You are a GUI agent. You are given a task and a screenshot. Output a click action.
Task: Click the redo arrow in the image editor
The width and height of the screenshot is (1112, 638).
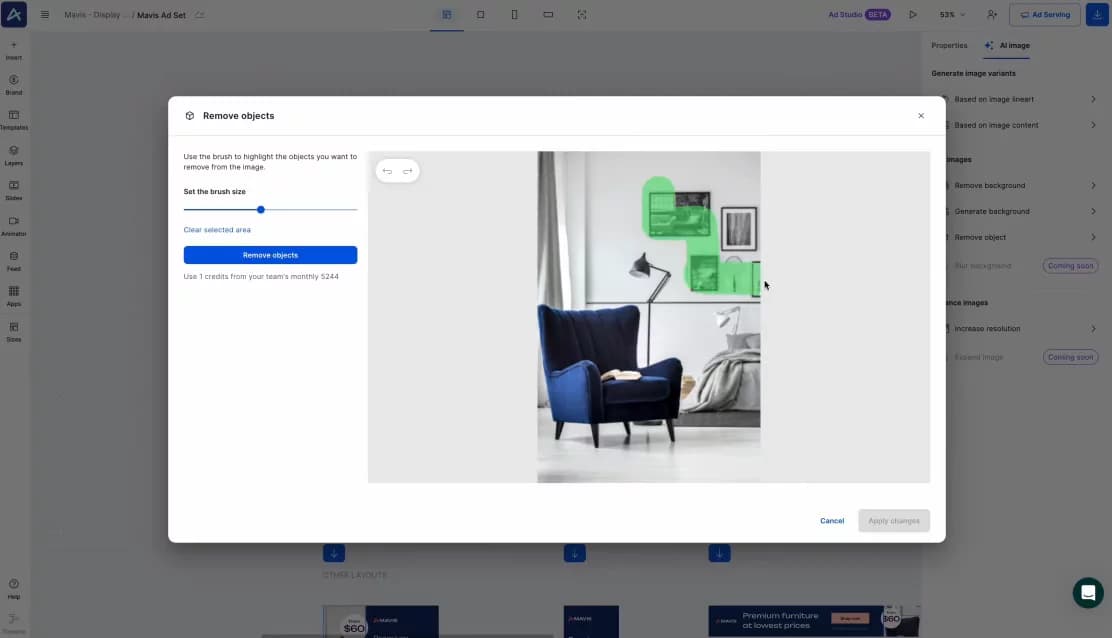tap(408, 171)
